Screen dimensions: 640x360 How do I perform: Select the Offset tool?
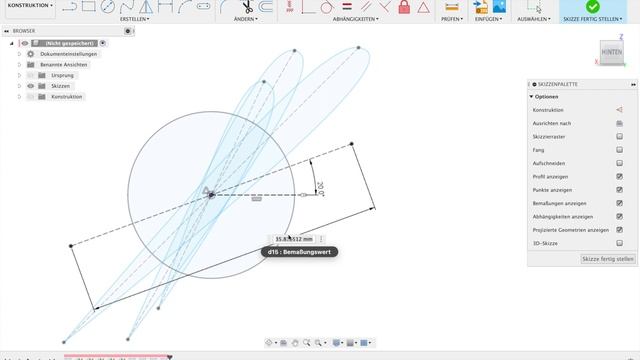266,7
